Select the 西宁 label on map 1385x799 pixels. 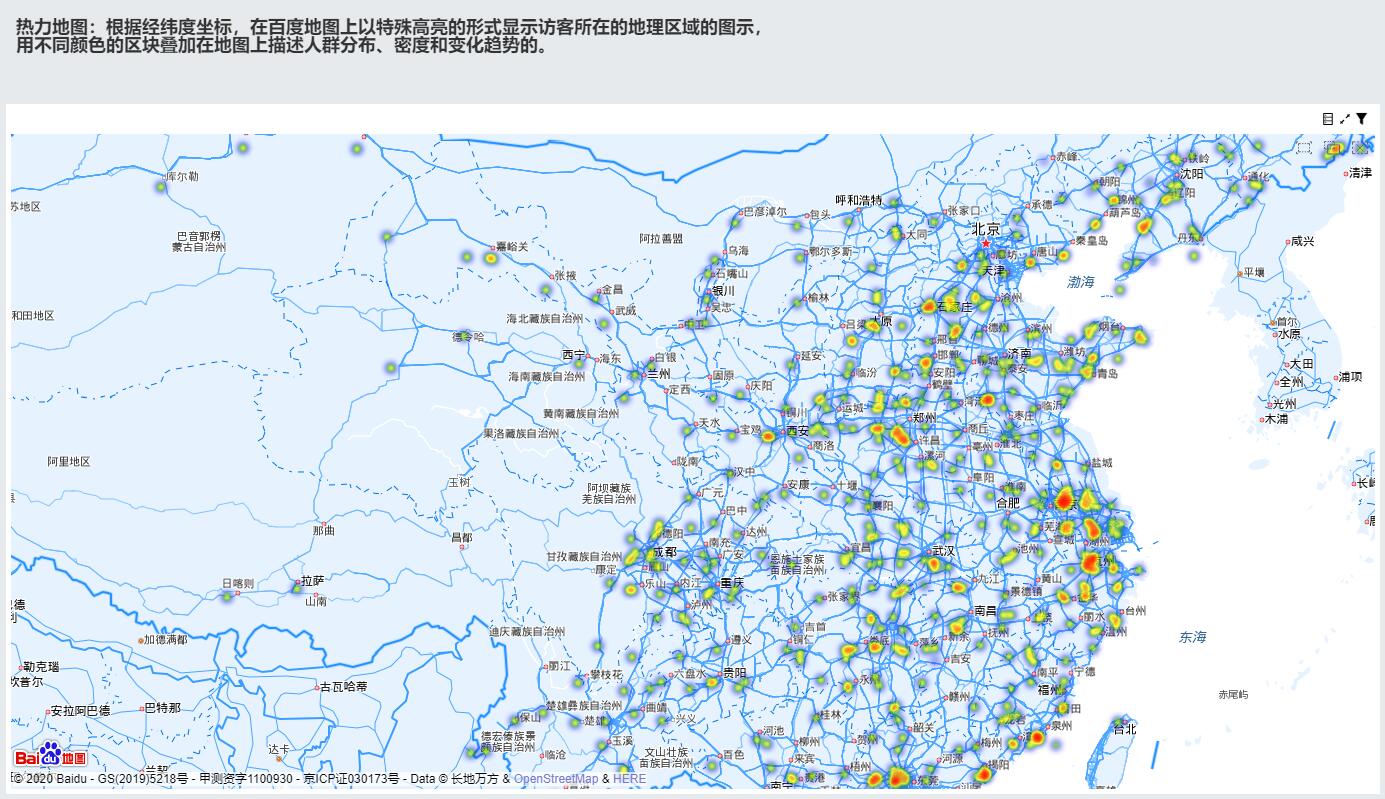tap(574, 354)
